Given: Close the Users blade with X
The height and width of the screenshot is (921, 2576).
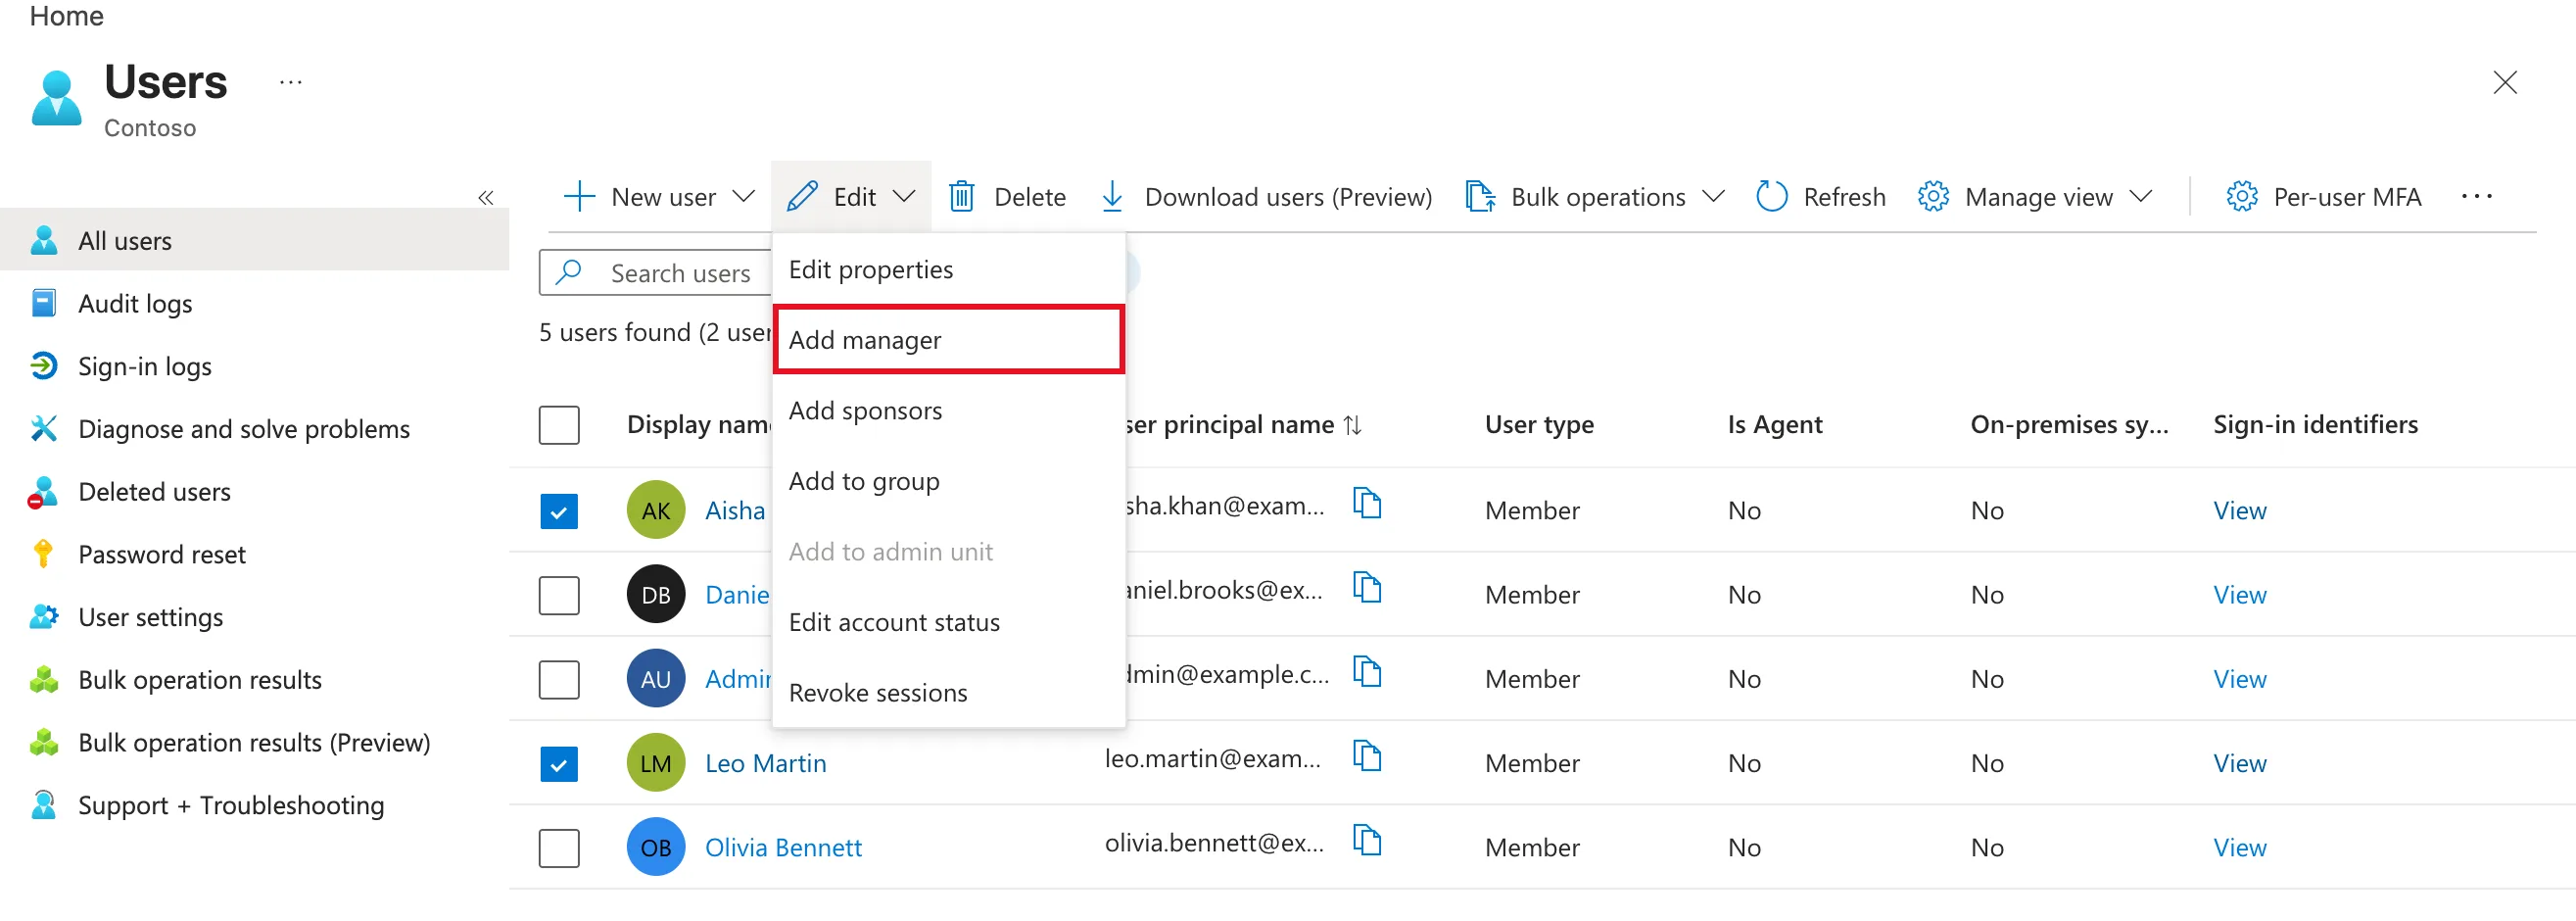Looking at the screenshot, I should tap(2504, 82).
